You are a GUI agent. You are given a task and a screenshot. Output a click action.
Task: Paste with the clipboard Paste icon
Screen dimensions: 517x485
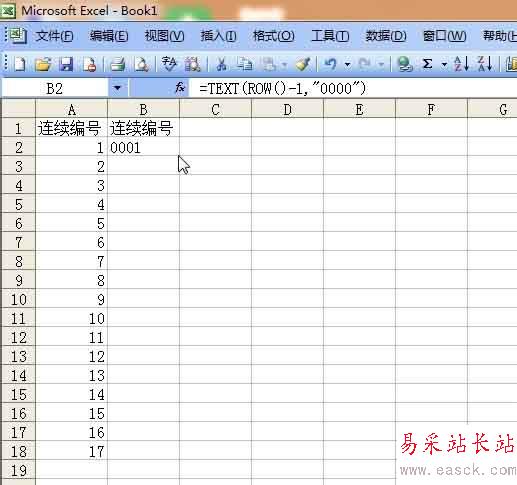tap(269, 64)
